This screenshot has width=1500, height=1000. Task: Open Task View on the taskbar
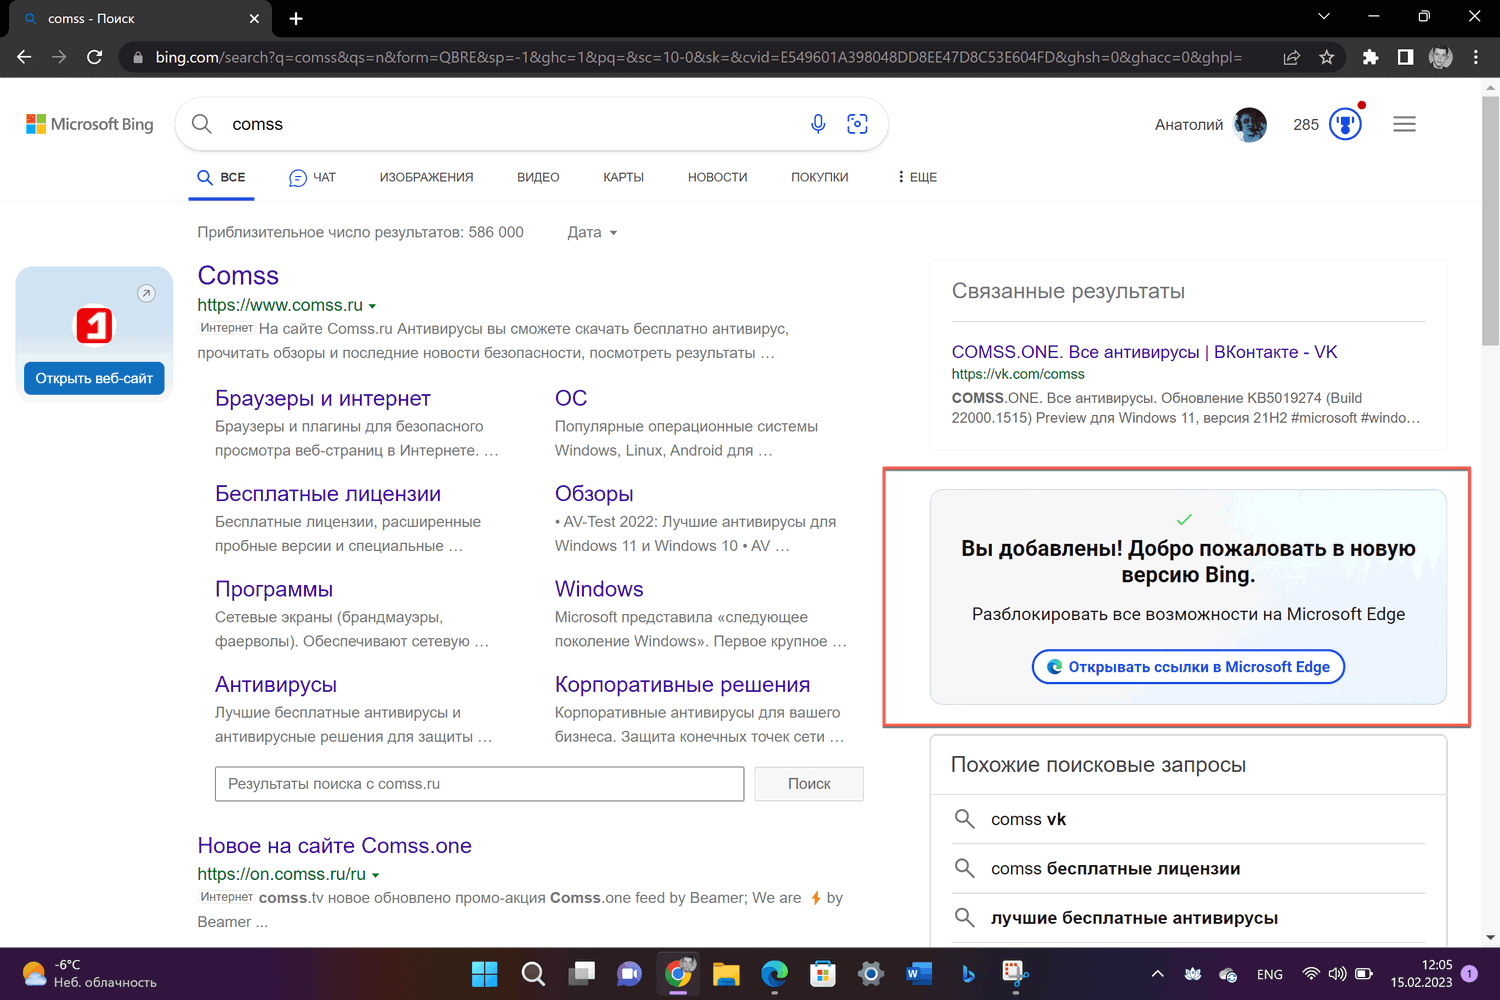pyautogui.click(x=581, y=973)
